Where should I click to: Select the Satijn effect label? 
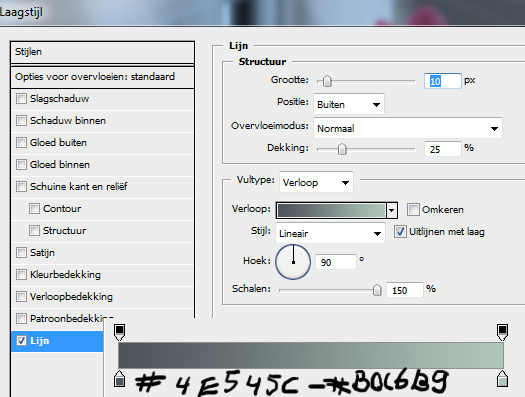click(x=42, y=252)
